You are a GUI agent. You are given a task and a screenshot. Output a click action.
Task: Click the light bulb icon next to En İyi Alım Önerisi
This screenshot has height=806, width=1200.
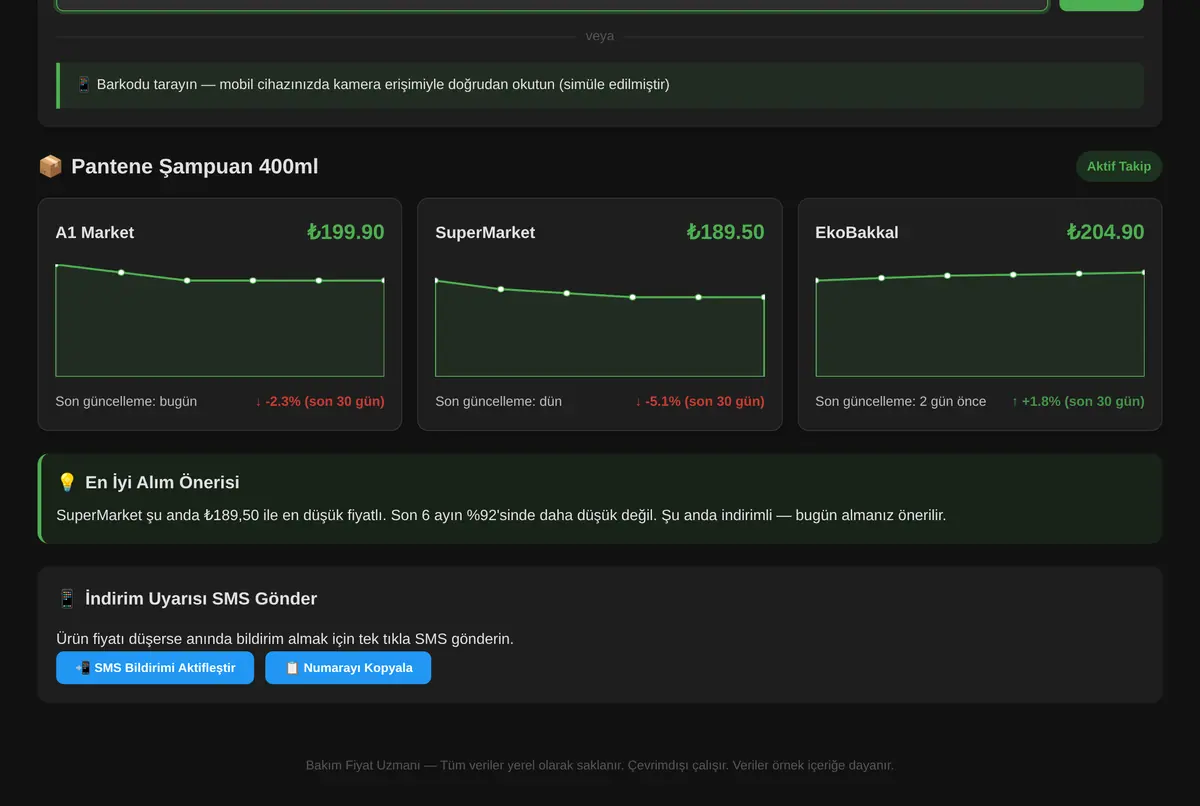tap(67, 482)
